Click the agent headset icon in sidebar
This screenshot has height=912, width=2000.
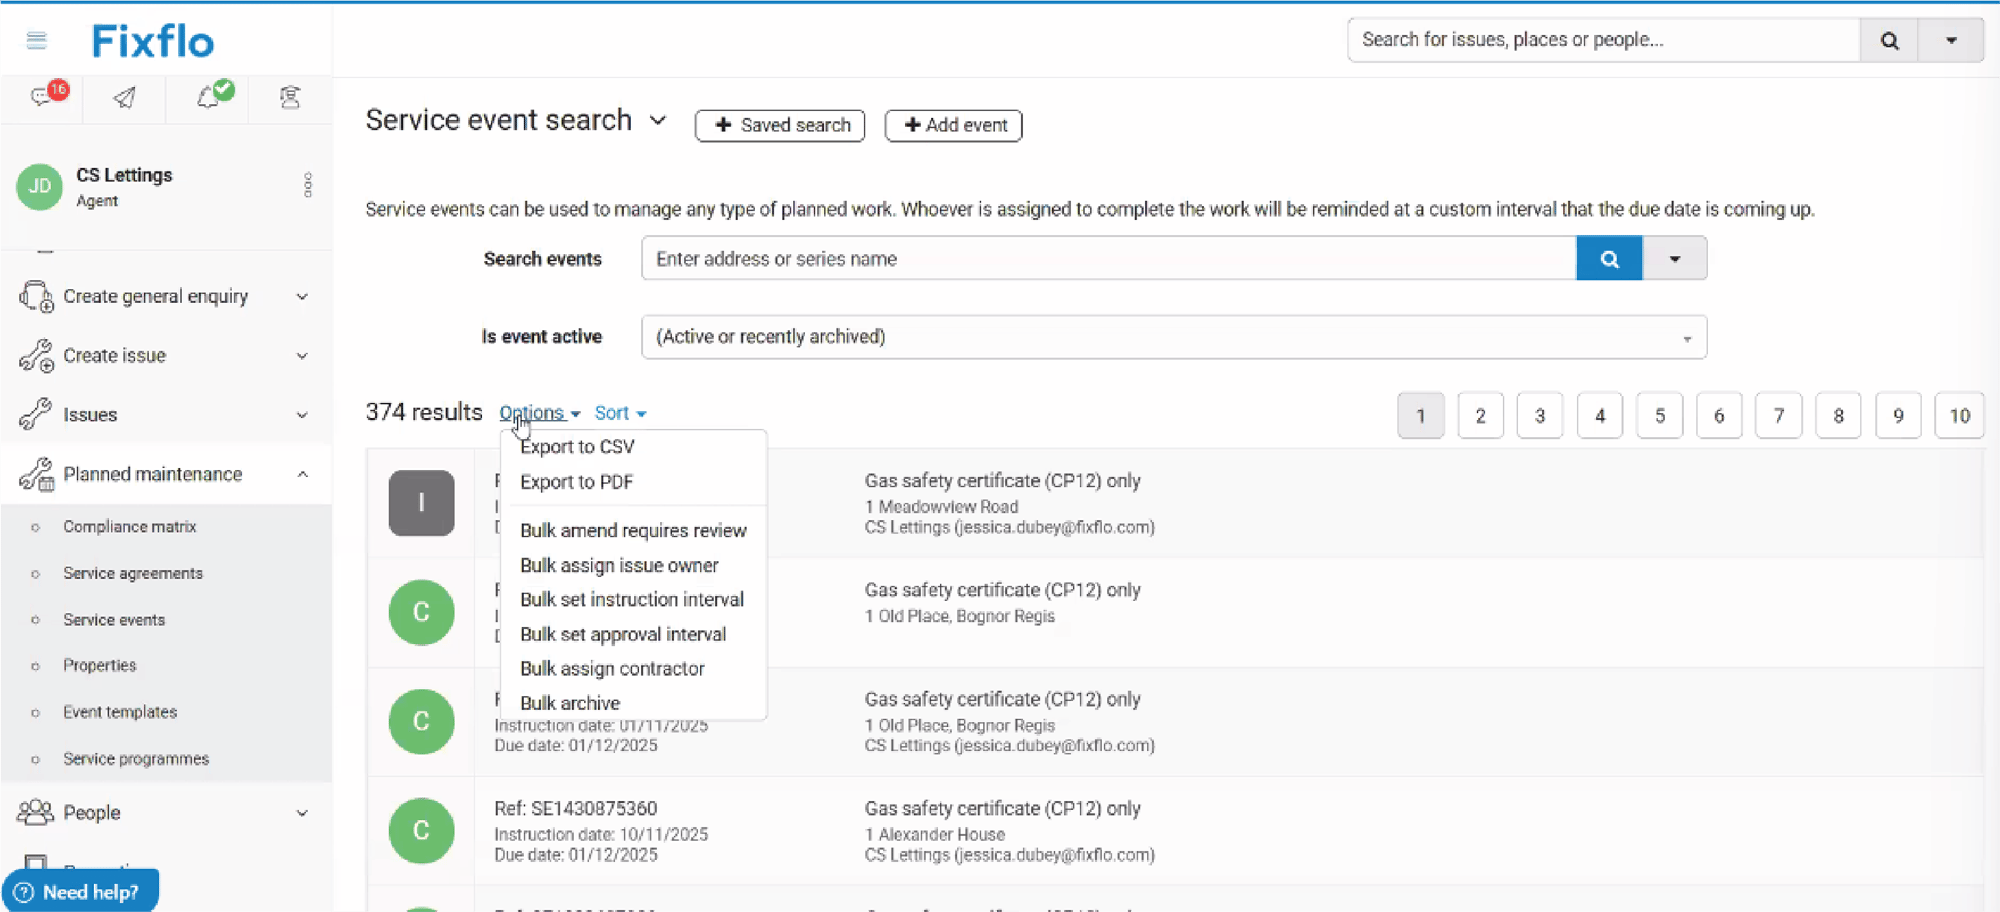pyautogui.click(x=290, y=97)
